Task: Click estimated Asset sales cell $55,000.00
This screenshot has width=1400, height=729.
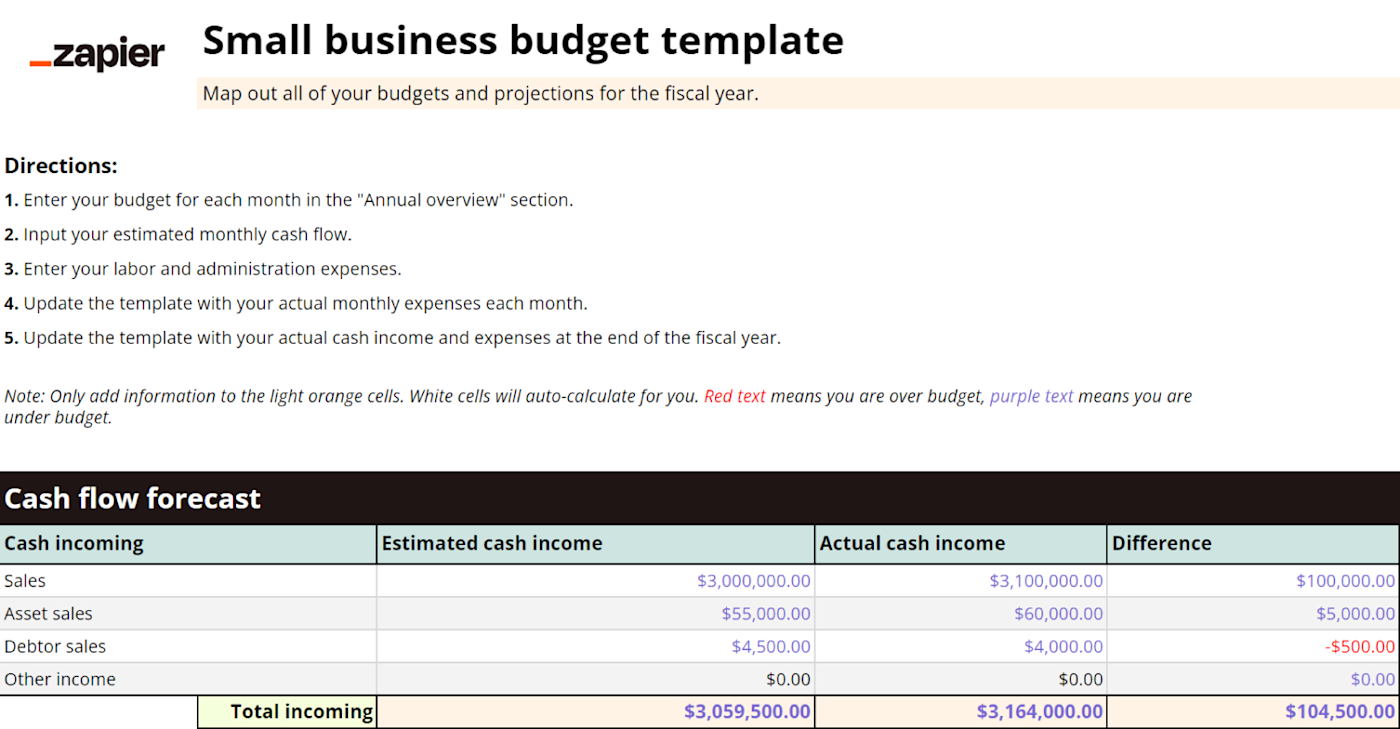Action: click(596, 614)
